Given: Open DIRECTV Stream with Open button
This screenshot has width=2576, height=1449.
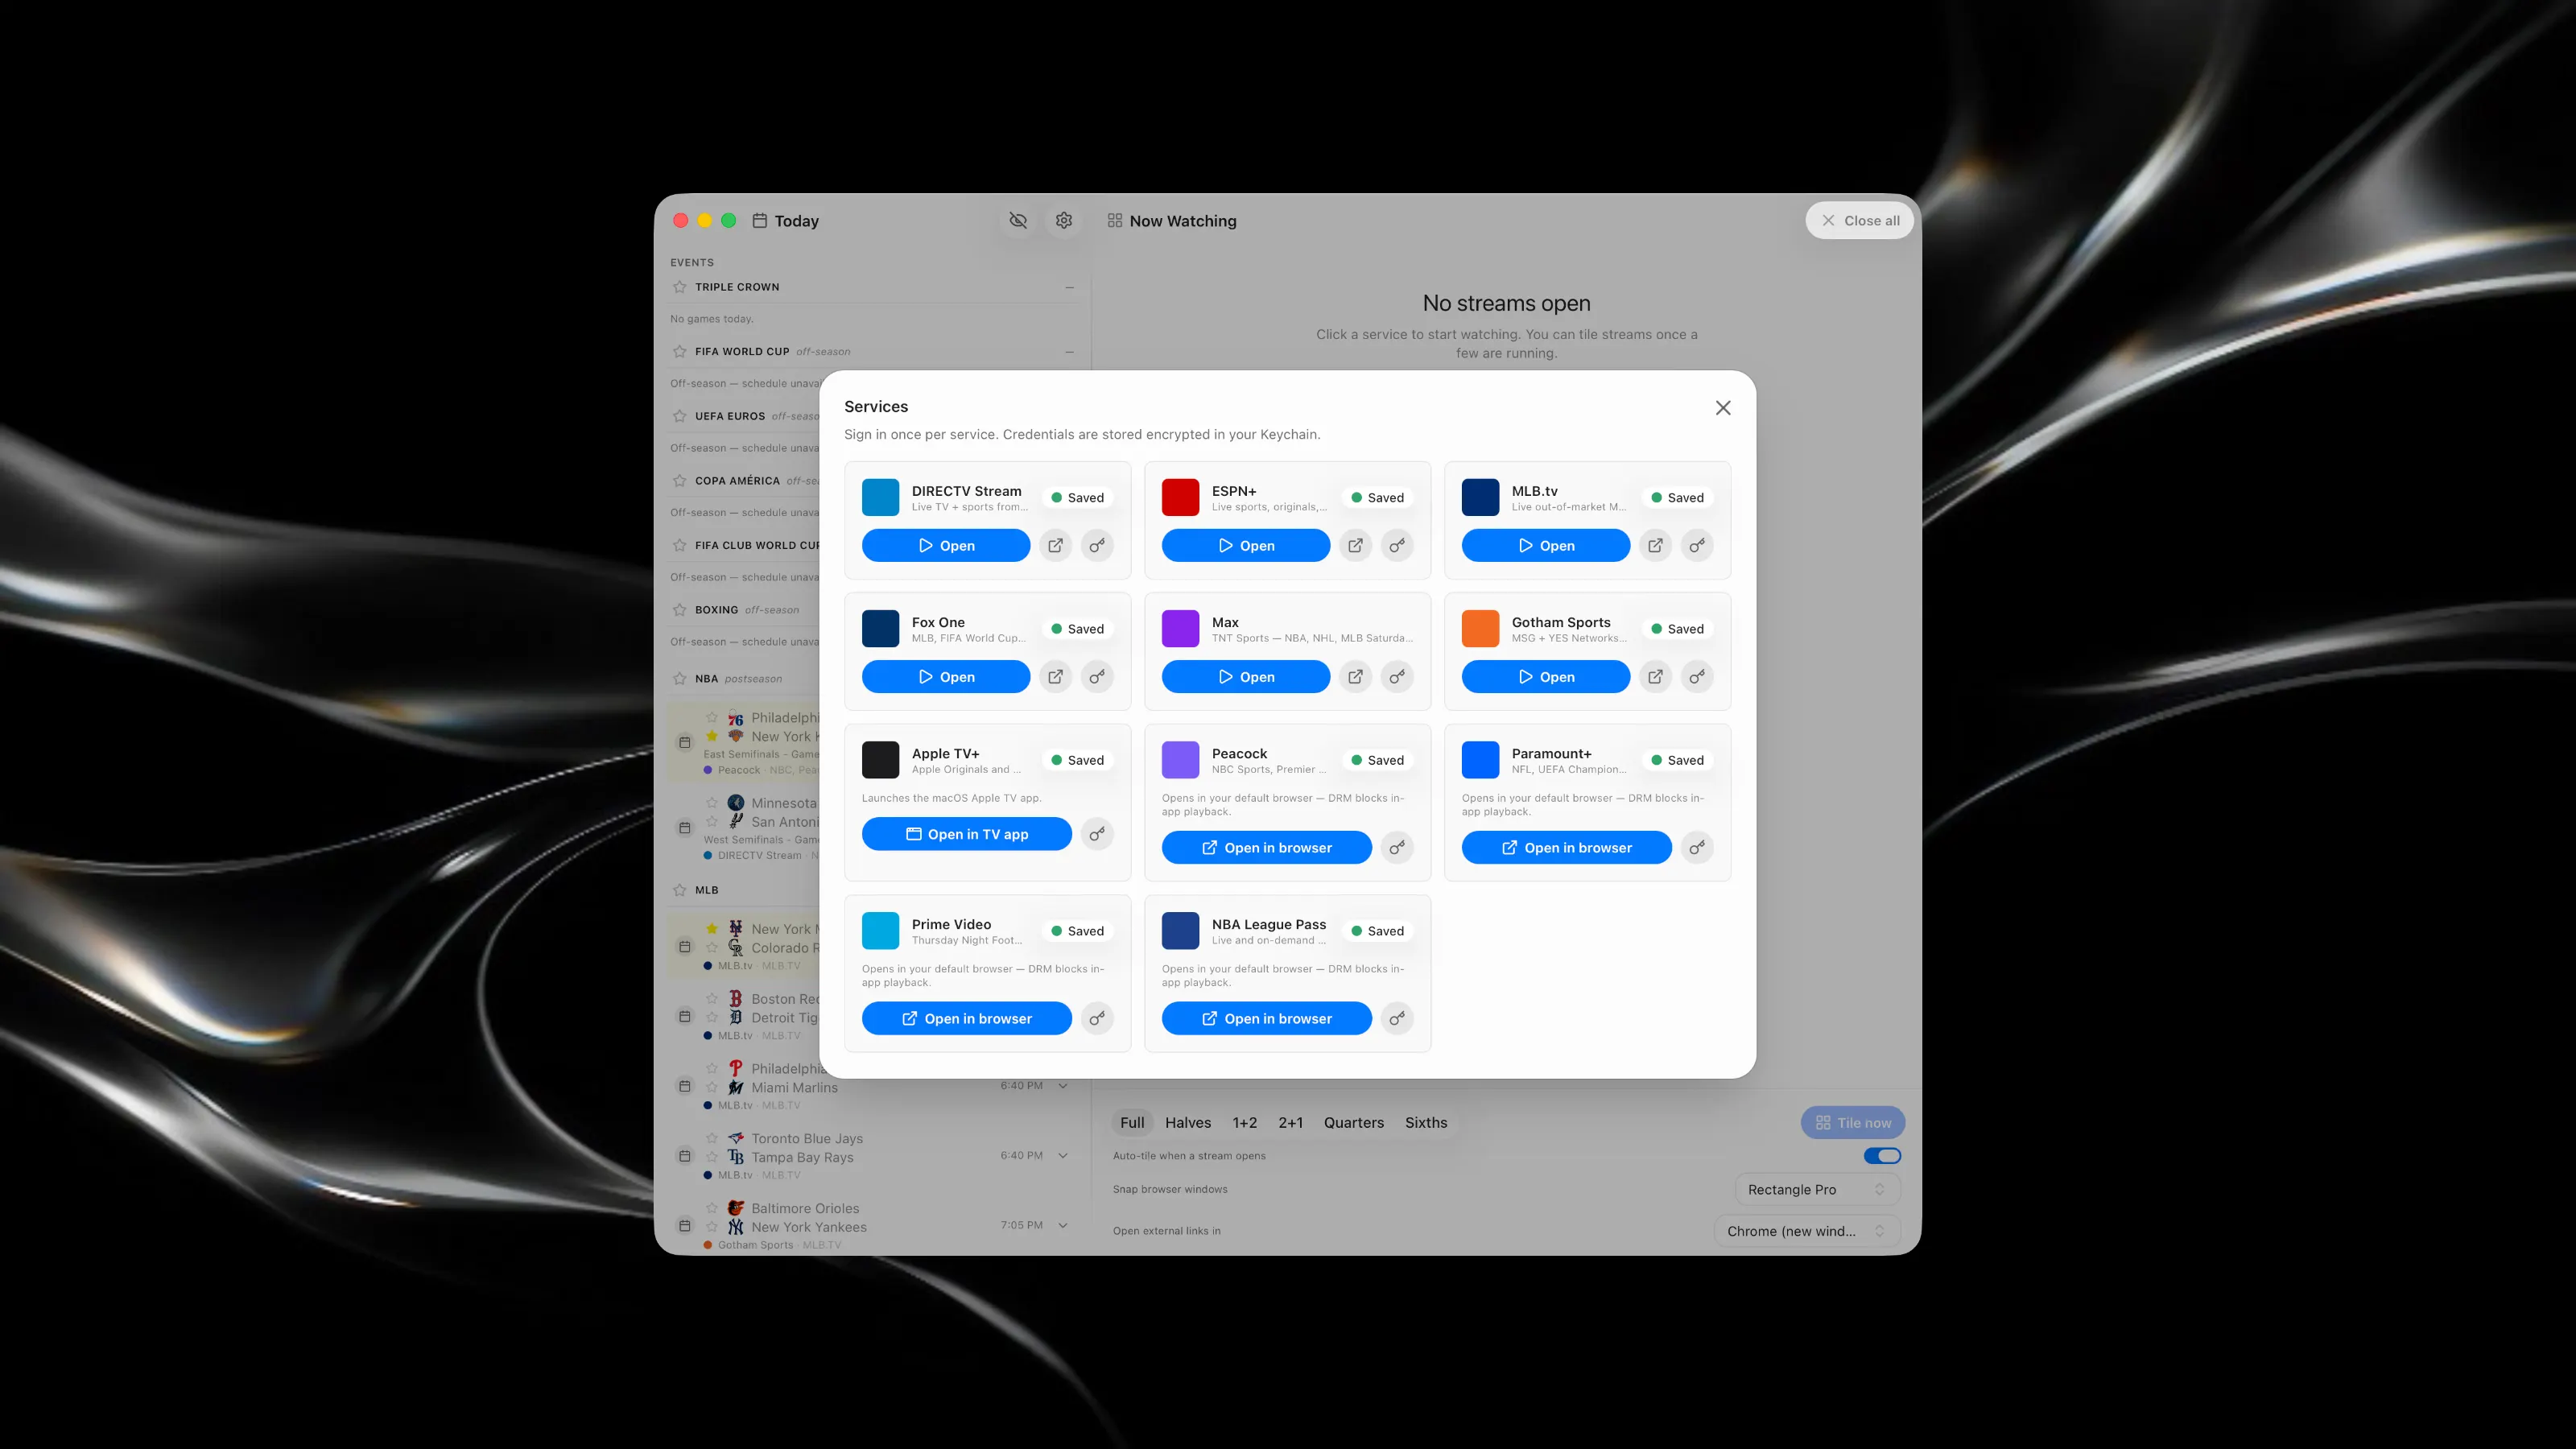Looking at the screenshot, I should tap(946, 545).
